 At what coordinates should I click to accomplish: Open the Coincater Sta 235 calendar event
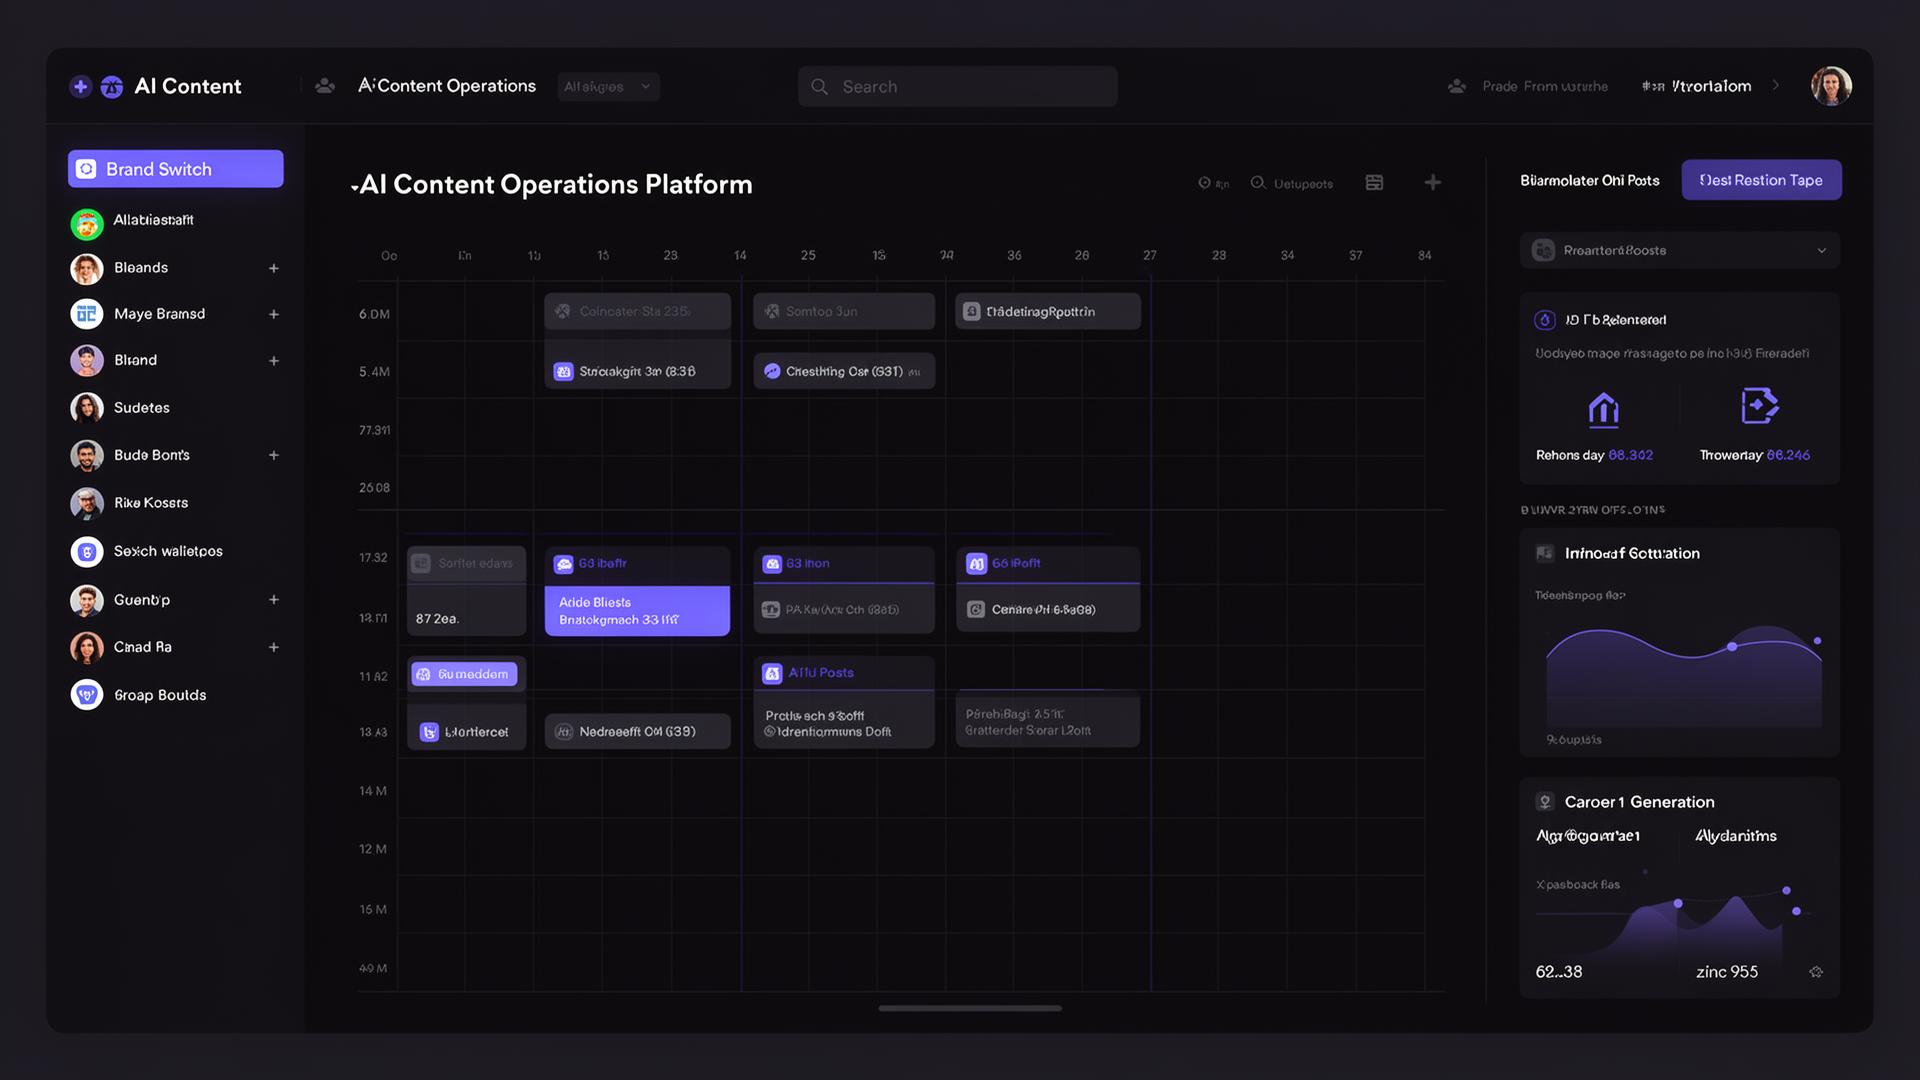click(637, 311)
